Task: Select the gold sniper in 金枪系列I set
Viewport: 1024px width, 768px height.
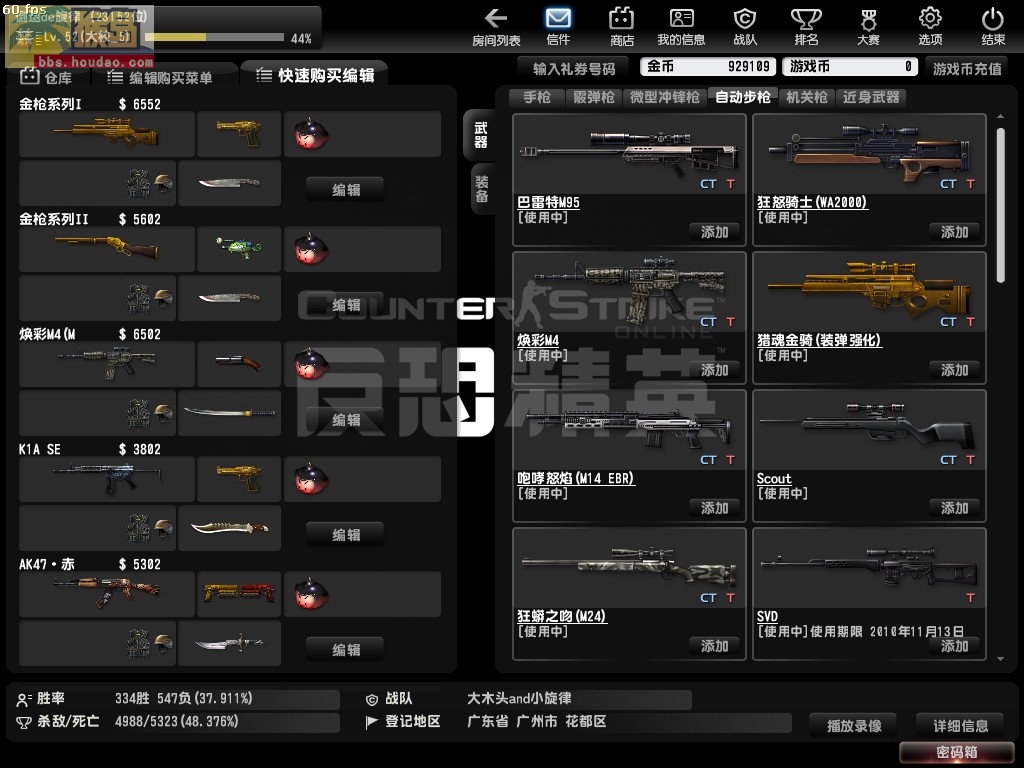Action: [107, 134]
